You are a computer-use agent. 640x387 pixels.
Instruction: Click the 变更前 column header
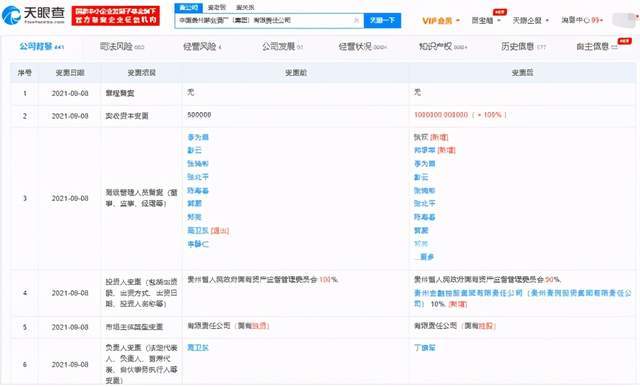click(x=296, y=73)
